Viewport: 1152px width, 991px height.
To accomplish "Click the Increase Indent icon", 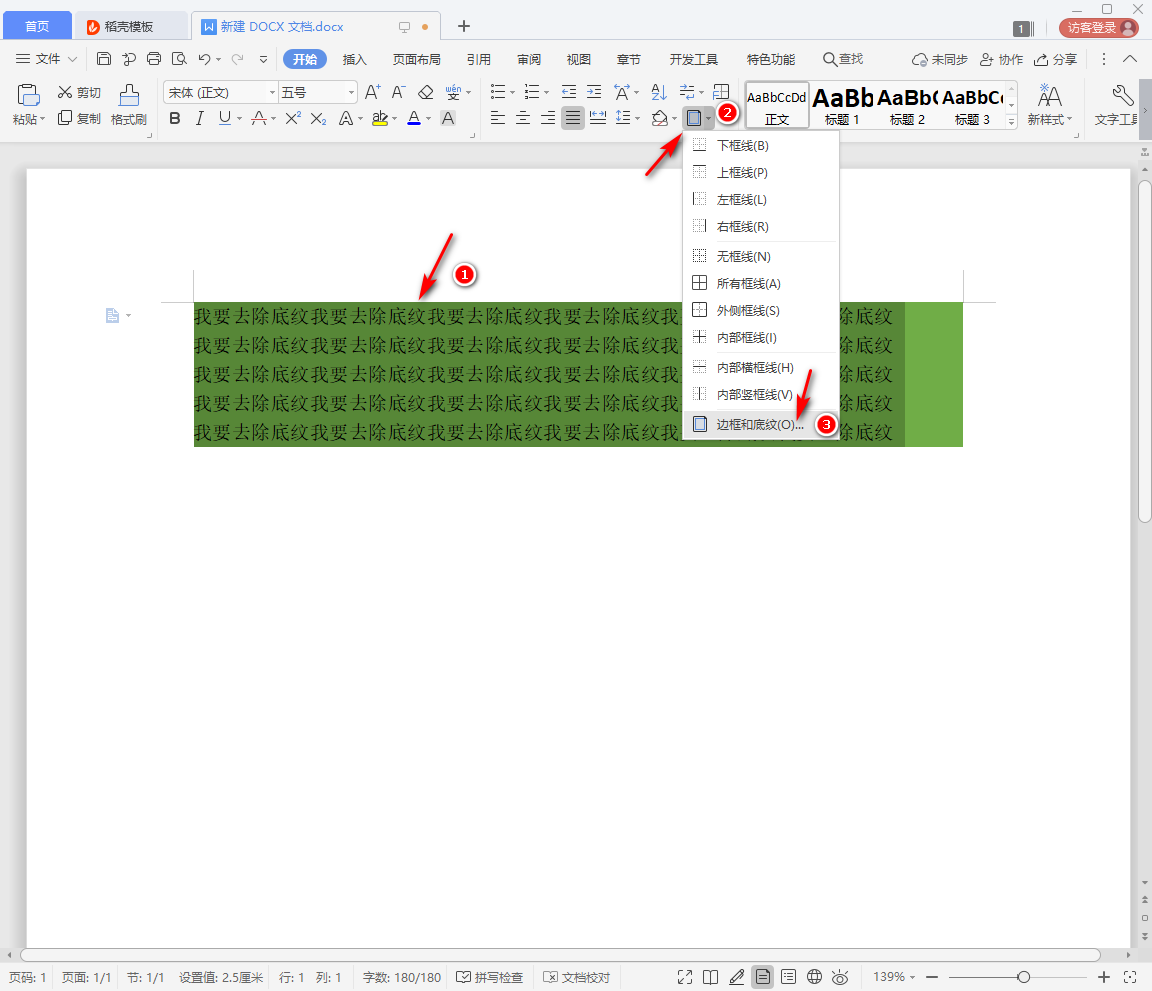I will (x=594, y=92).
